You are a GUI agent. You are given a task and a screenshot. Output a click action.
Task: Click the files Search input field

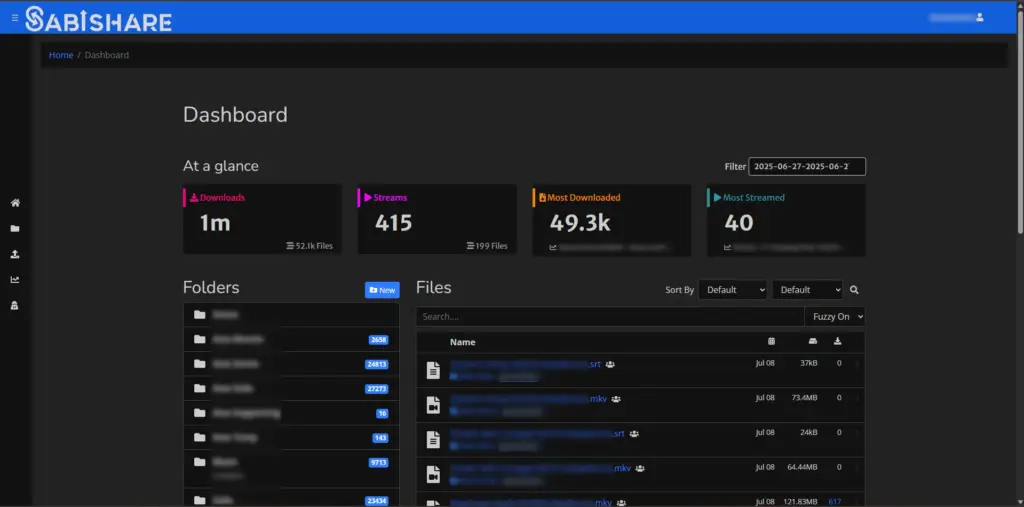[609, 316]
